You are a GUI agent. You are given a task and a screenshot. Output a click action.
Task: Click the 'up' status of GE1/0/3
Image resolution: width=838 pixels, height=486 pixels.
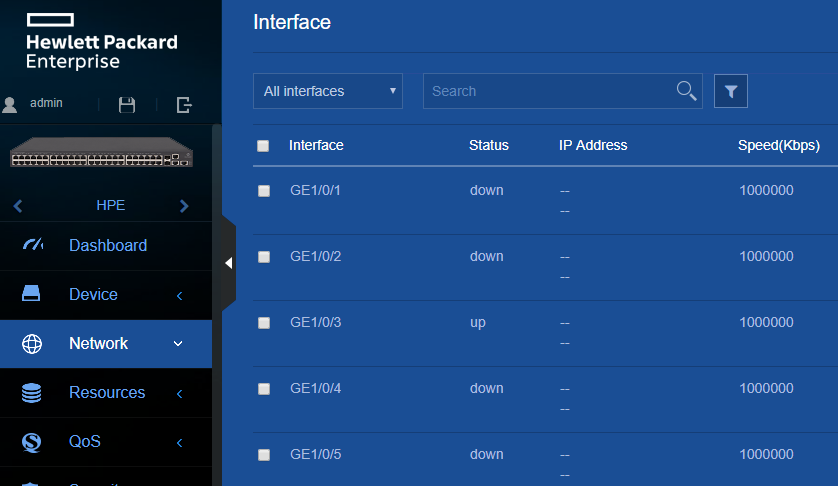coord(478,323)
